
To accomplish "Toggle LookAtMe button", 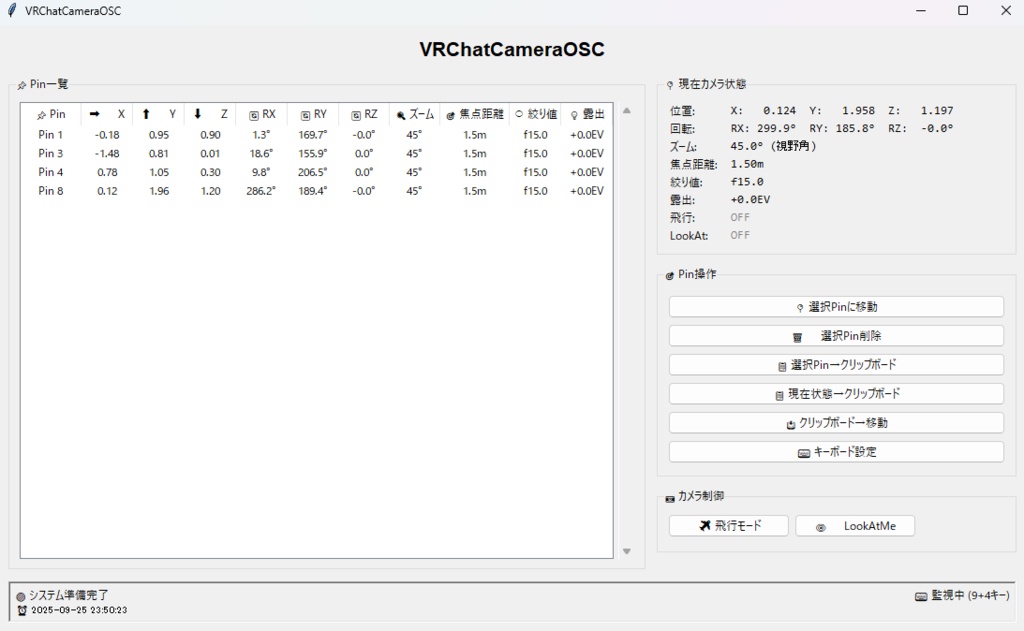I will [855, 526].
